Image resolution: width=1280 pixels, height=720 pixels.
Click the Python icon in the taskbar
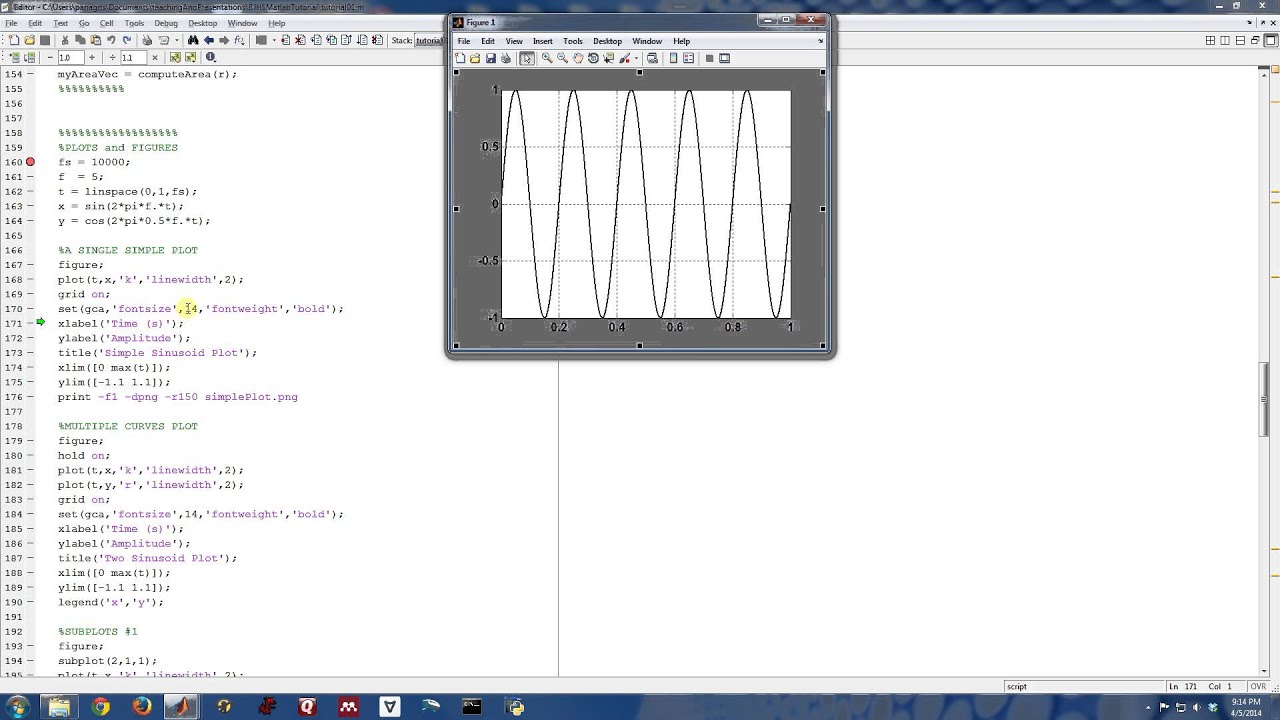click(x=515, y=707)
